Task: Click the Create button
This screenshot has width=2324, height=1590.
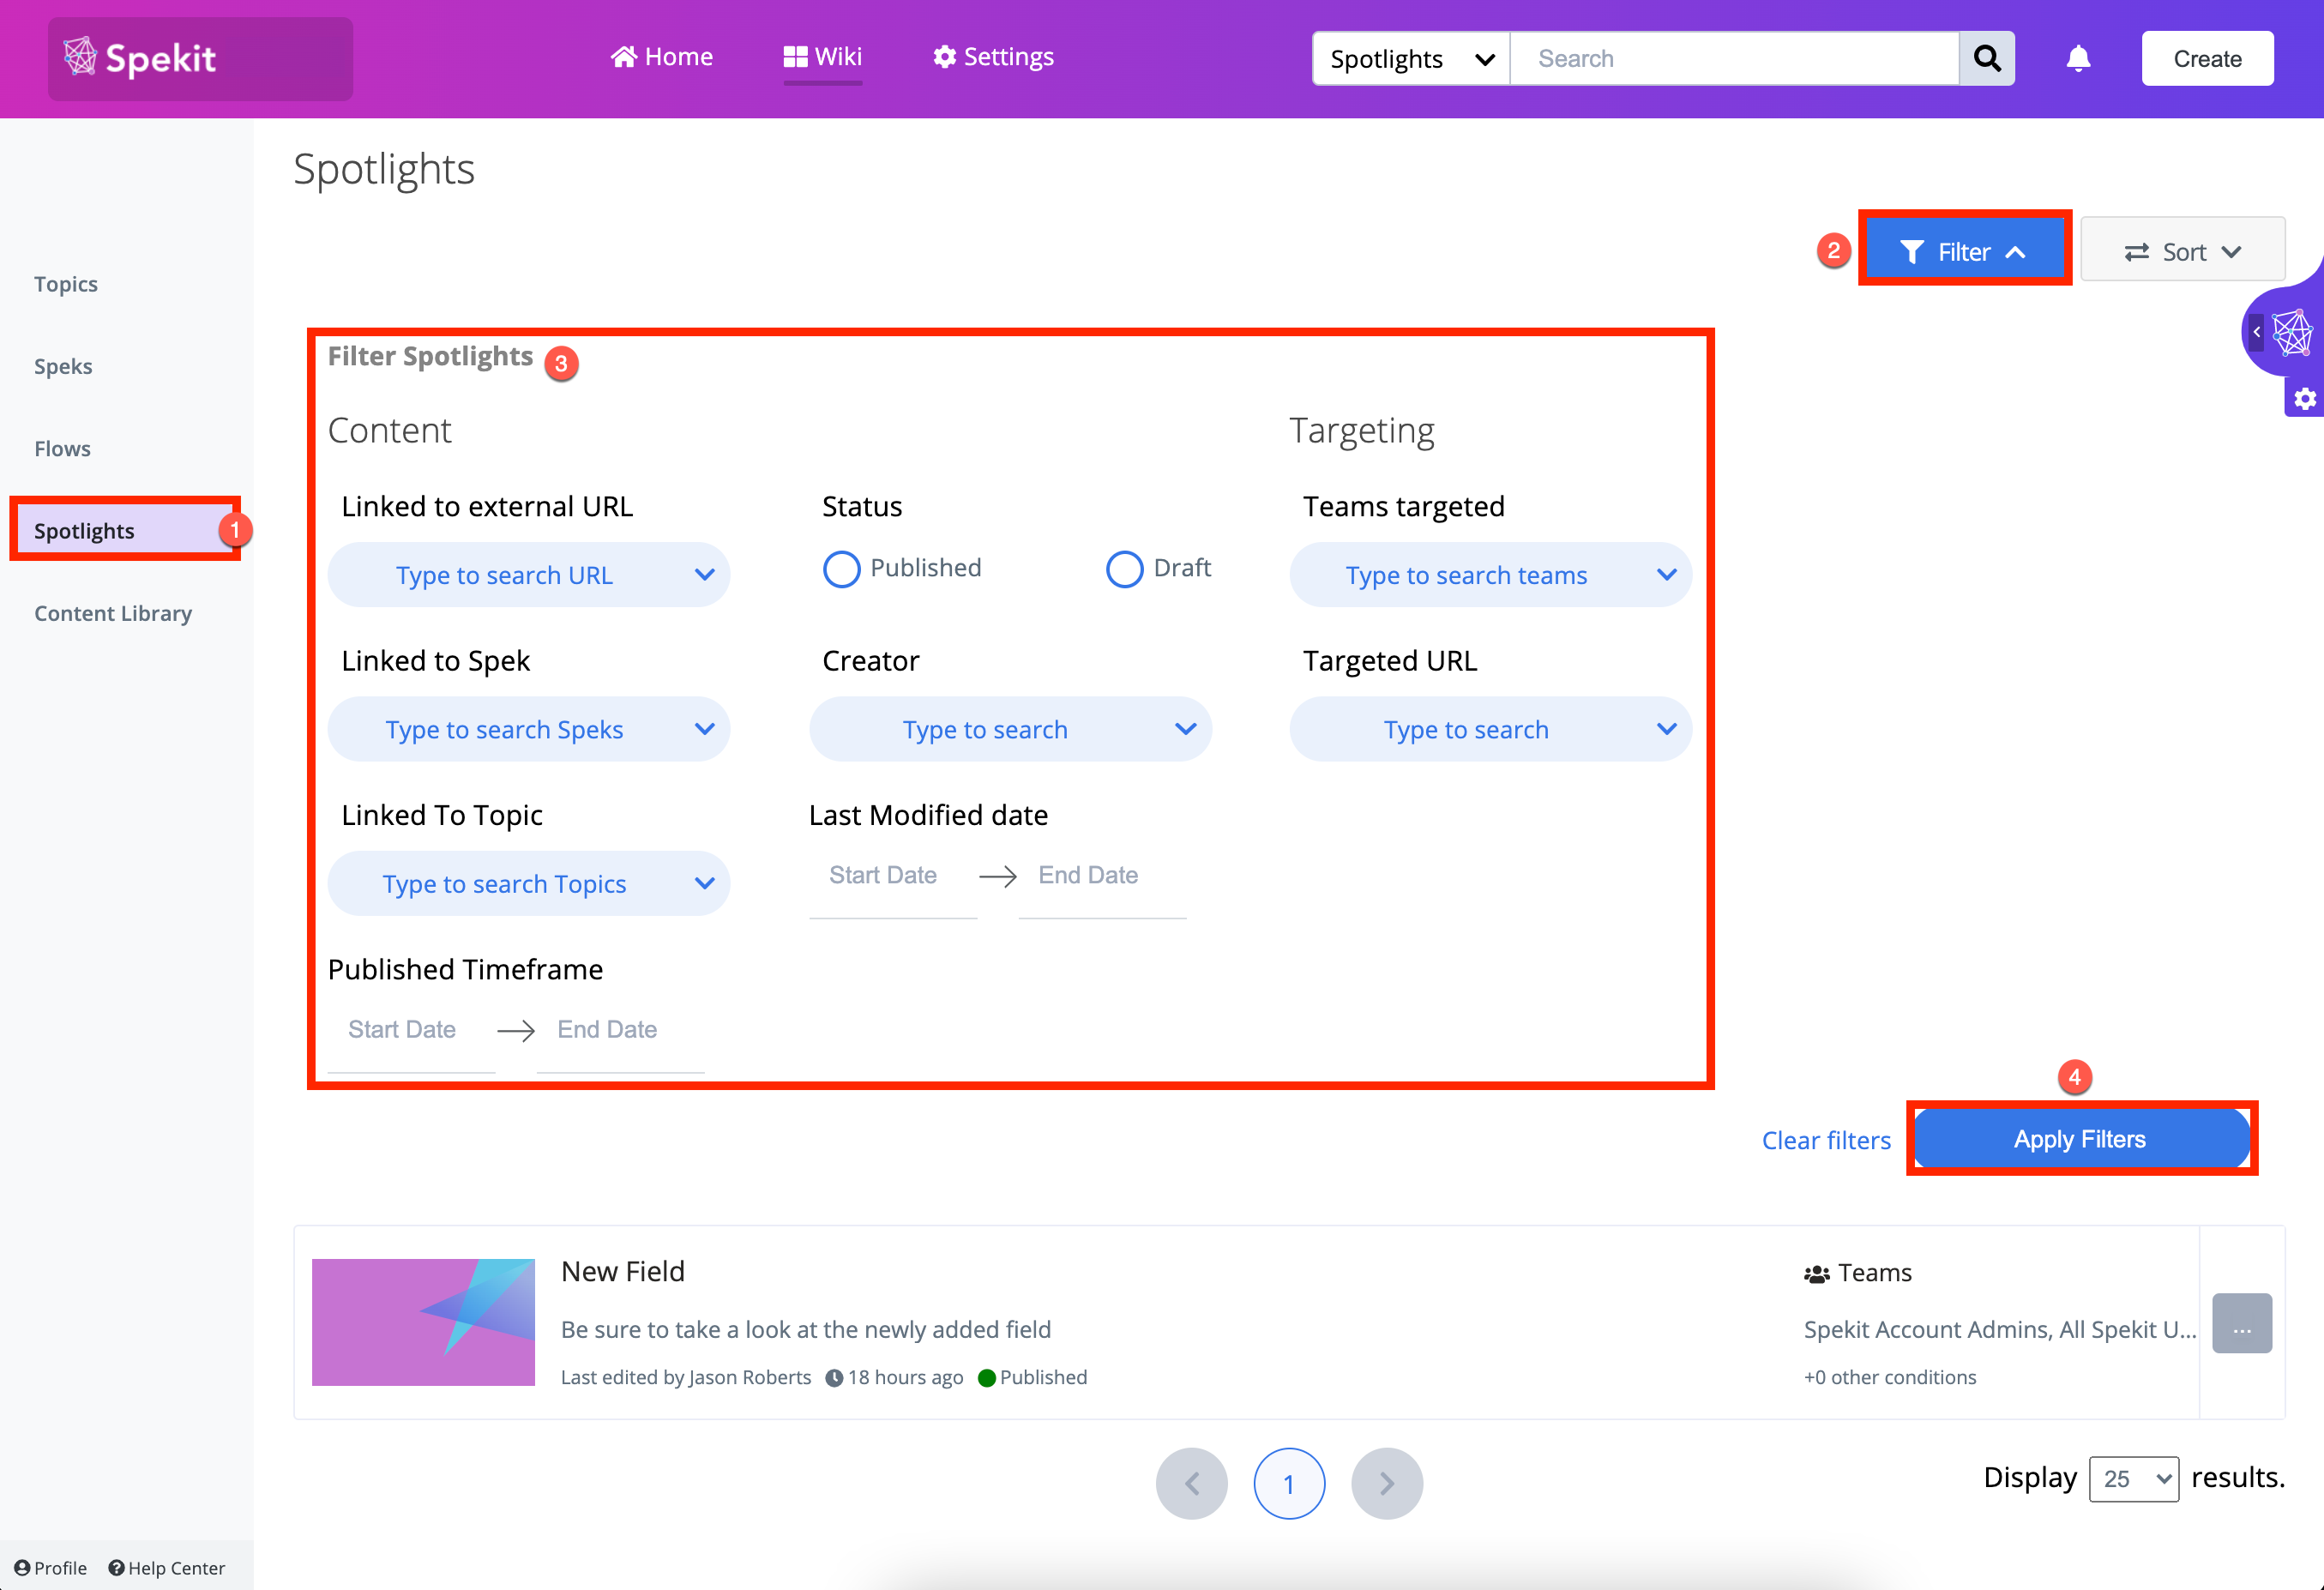Action: pyautogui.click(x=2207, y=58)
